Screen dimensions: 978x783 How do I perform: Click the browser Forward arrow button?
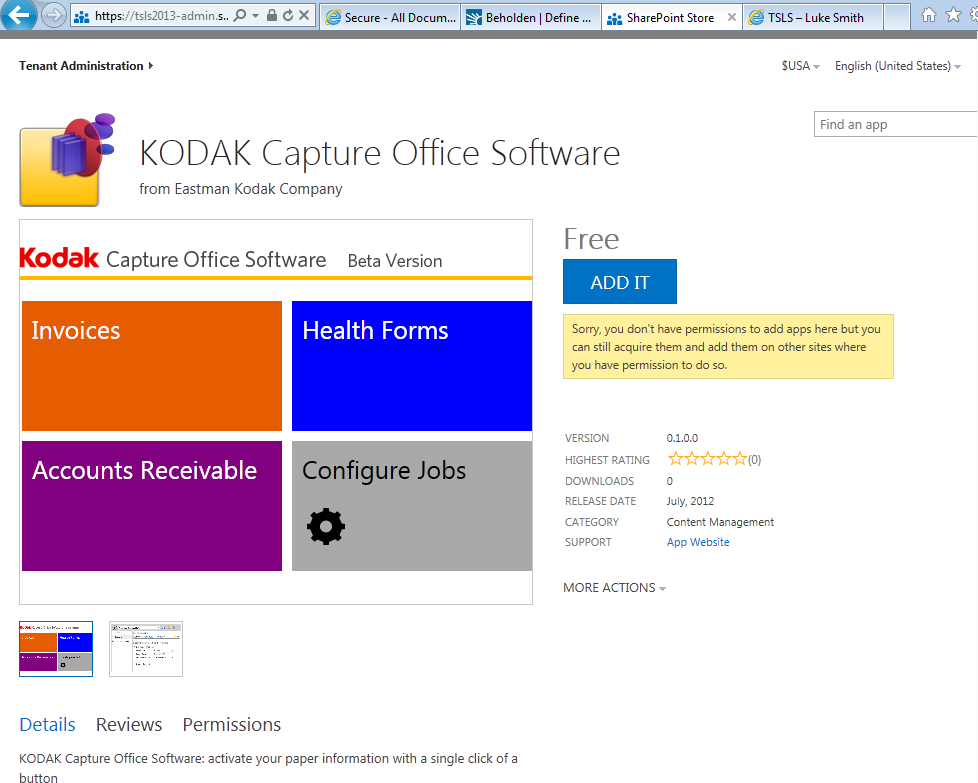click(54, 16)
